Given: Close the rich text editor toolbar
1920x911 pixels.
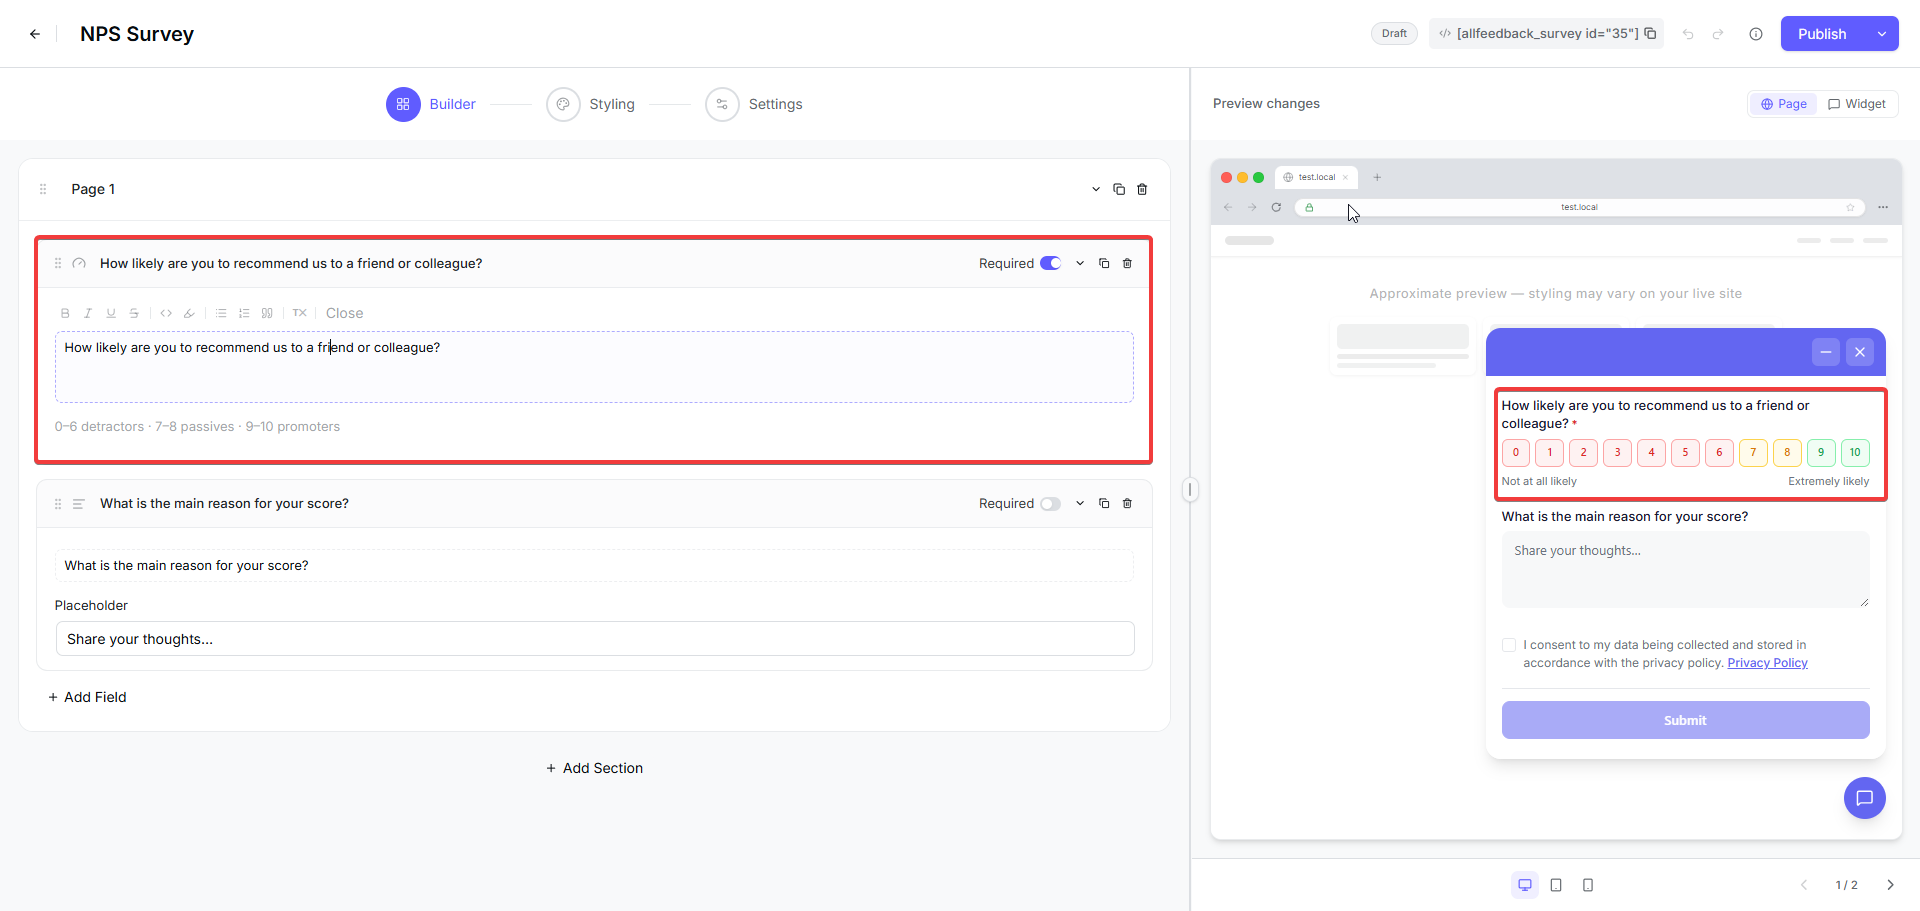Looking at the screenshot, I should [344, 313].
